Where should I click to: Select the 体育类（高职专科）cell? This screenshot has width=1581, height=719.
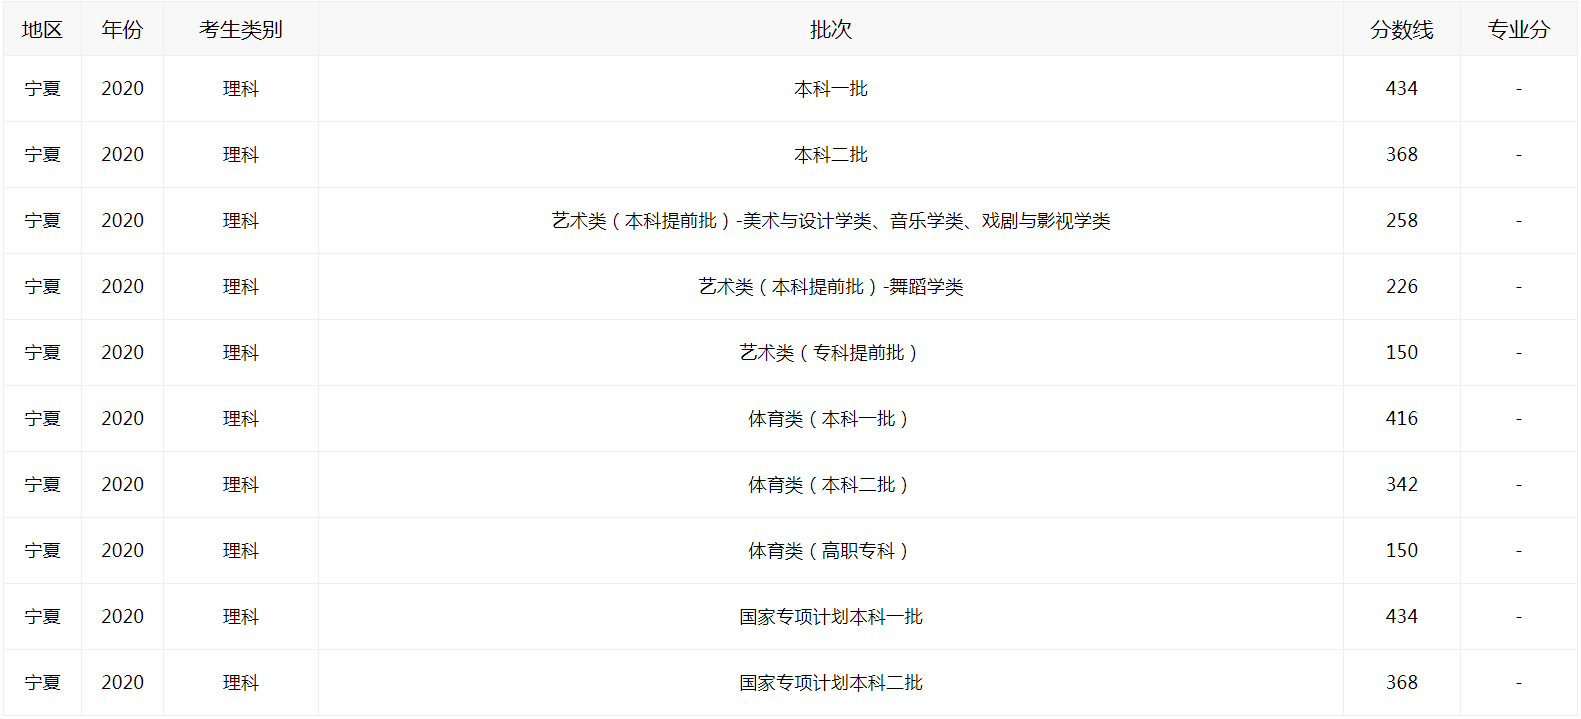tap(830, 551)
